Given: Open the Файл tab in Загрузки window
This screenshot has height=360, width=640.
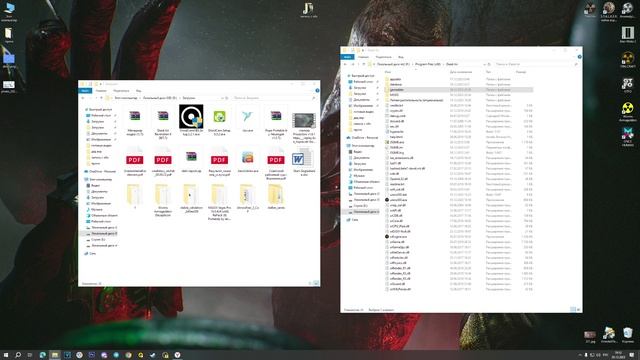Looking at the screenshot, I should tap(85, 91).
